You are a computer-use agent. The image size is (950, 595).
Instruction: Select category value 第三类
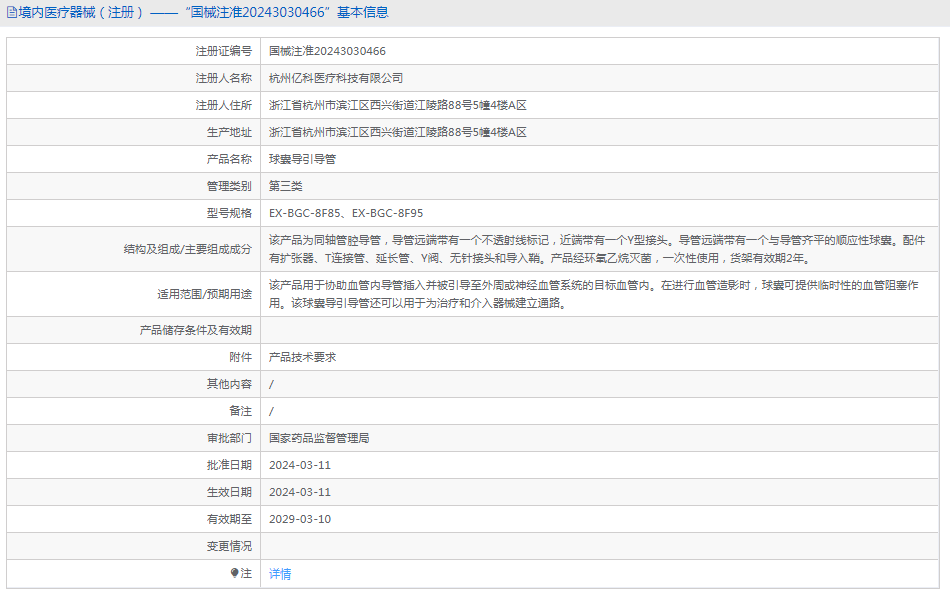[285, 186]
